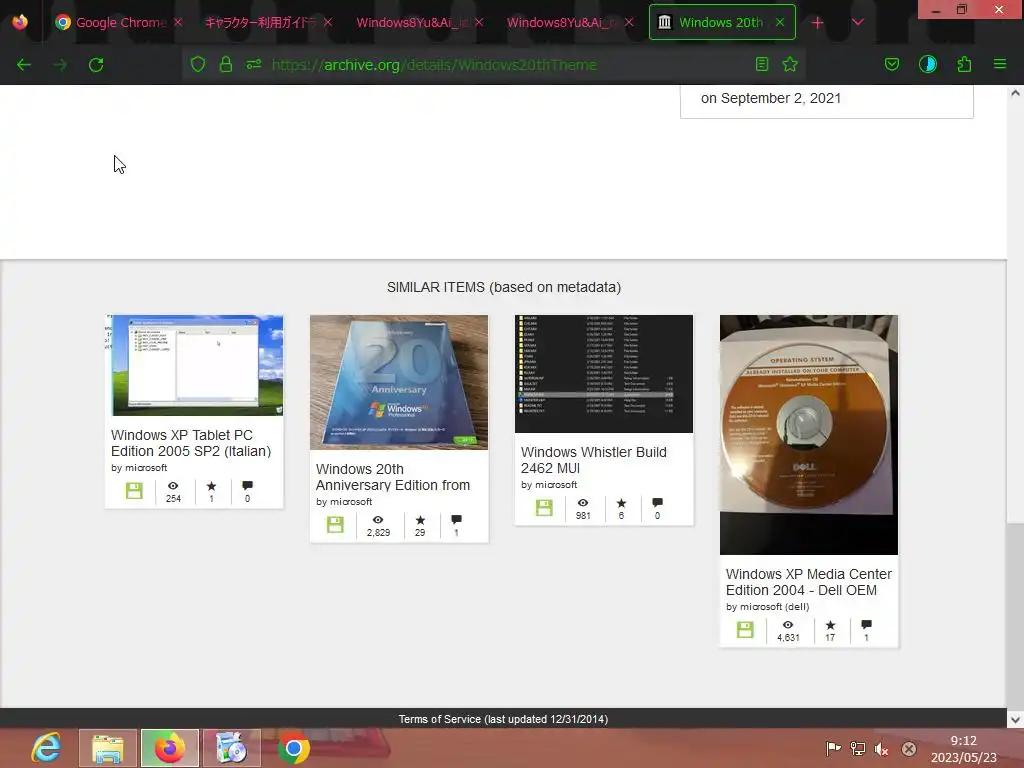Click the Action Center flag tray icon
The width and height of the screenshot is (1024, 768).
pos(833,749)
